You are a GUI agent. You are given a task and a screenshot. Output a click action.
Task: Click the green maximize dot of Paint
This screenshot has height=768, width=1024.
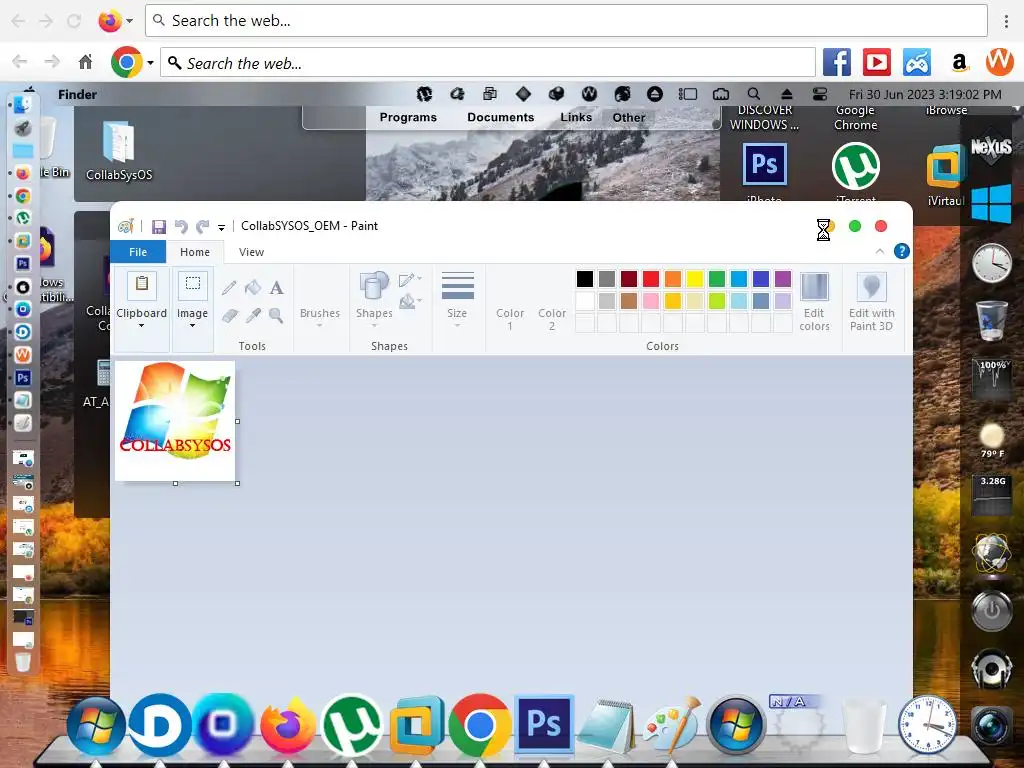click(855, 226)
